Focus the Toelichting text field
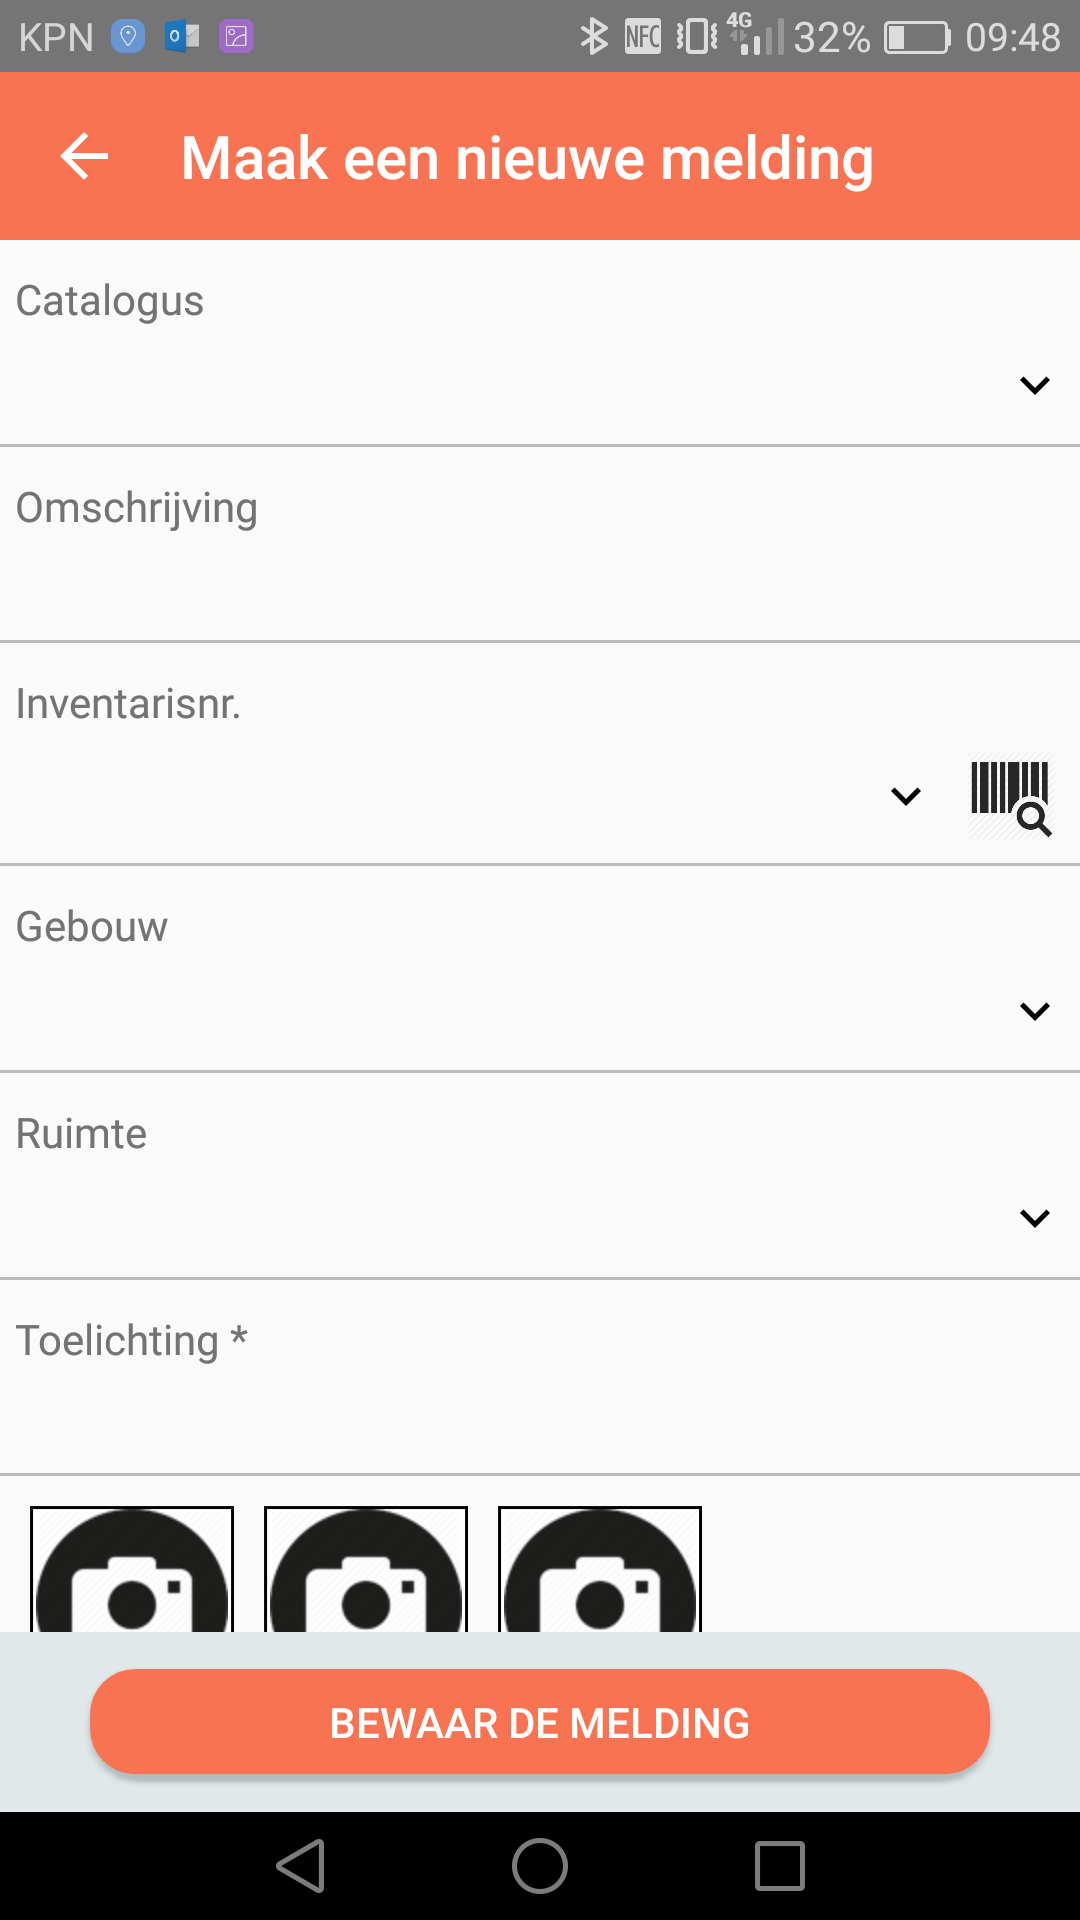The image size is (1080, 1920). [x=540, y=1378]
